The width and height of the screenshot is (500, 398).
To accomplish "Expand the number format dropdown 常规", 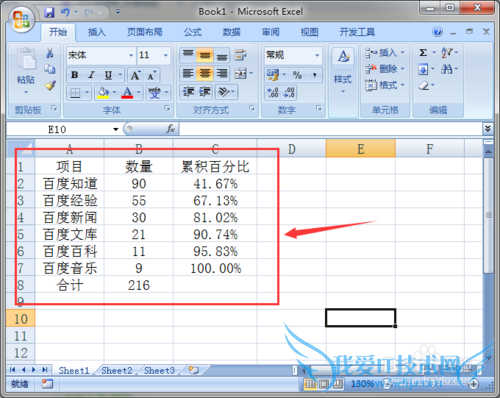I will pyautogui.click(x=317, y=55).
